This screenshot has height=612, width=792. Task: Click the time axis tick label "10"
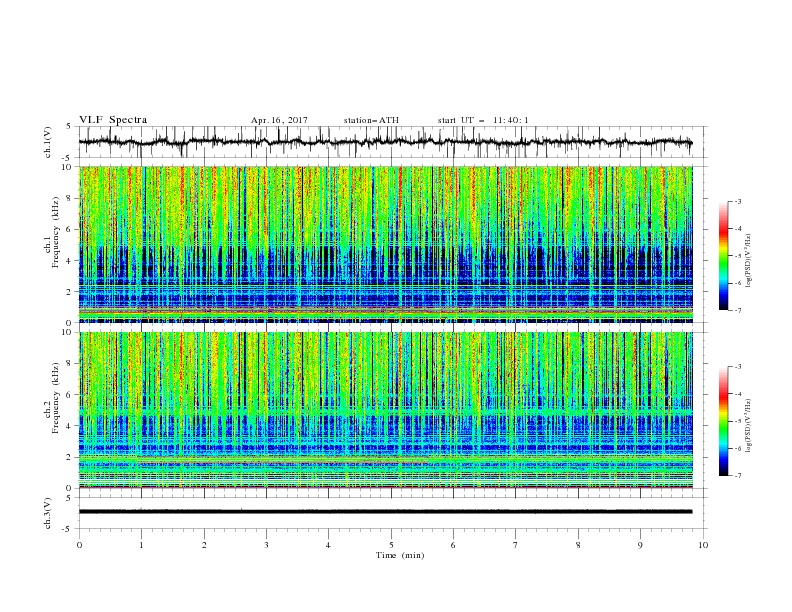pos(703,545)
